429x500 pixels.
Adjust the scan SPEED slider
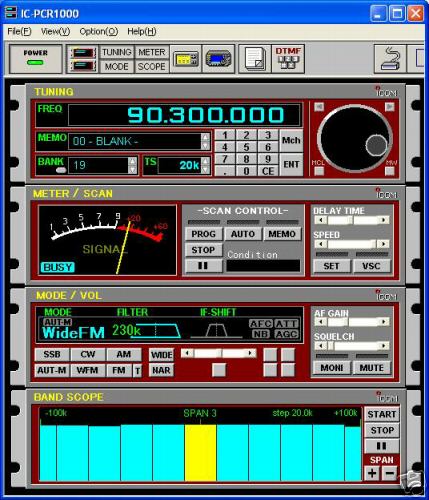click(351, 244)
